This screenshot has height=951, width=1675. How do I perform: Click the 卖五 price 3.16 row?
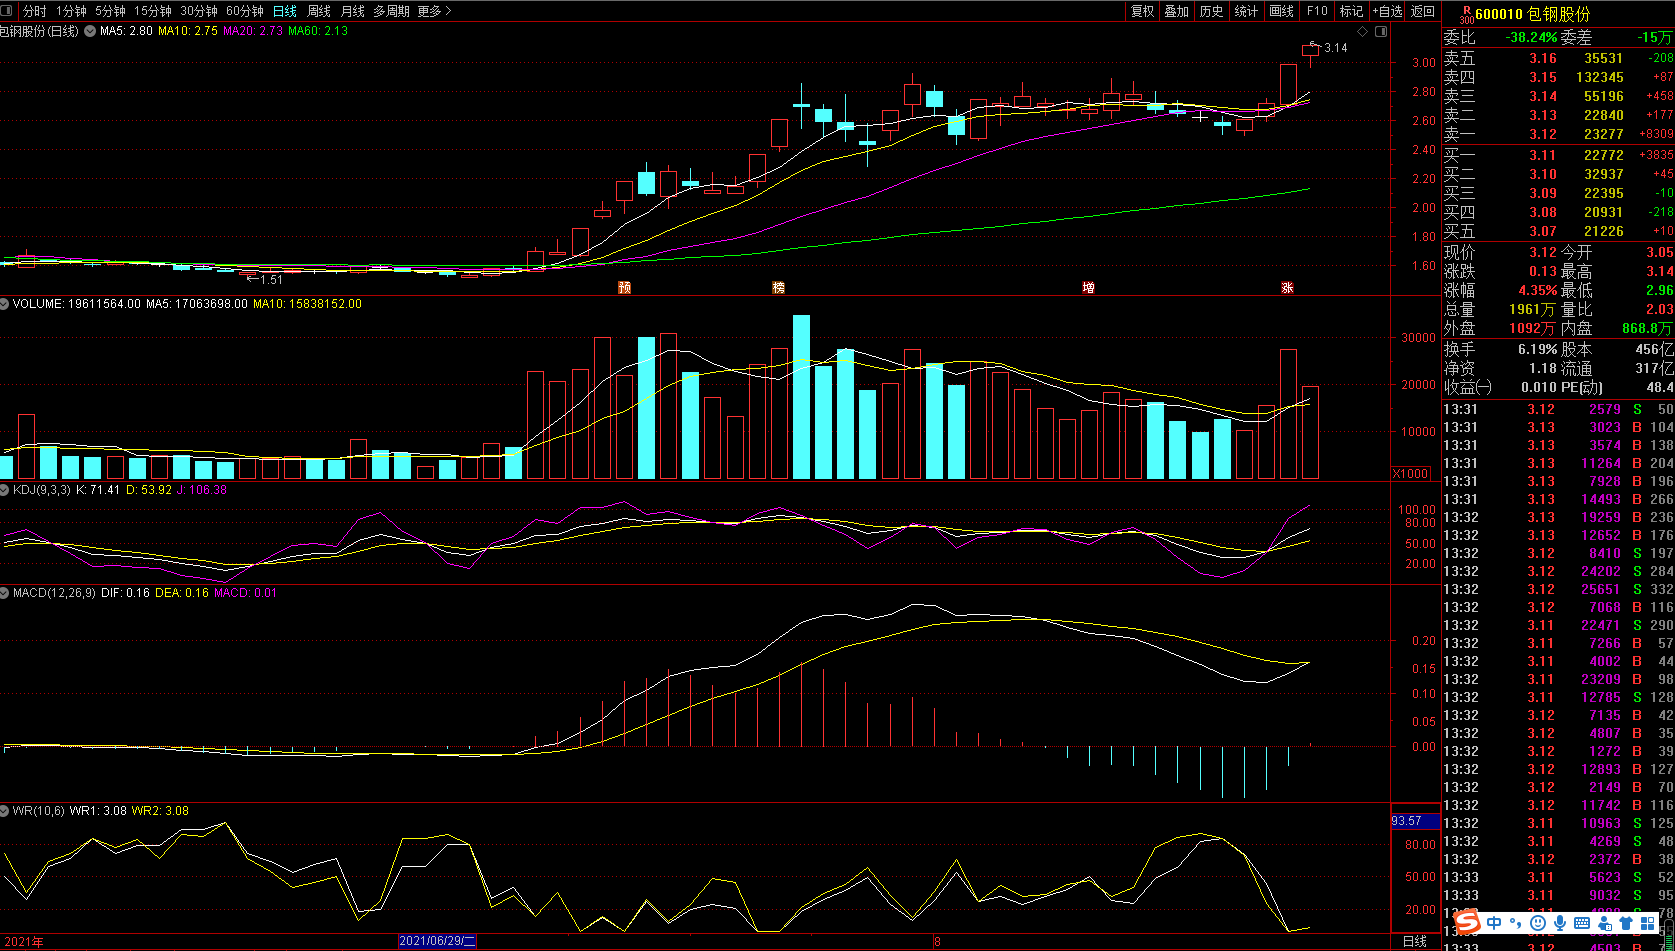click(1558, 58)
